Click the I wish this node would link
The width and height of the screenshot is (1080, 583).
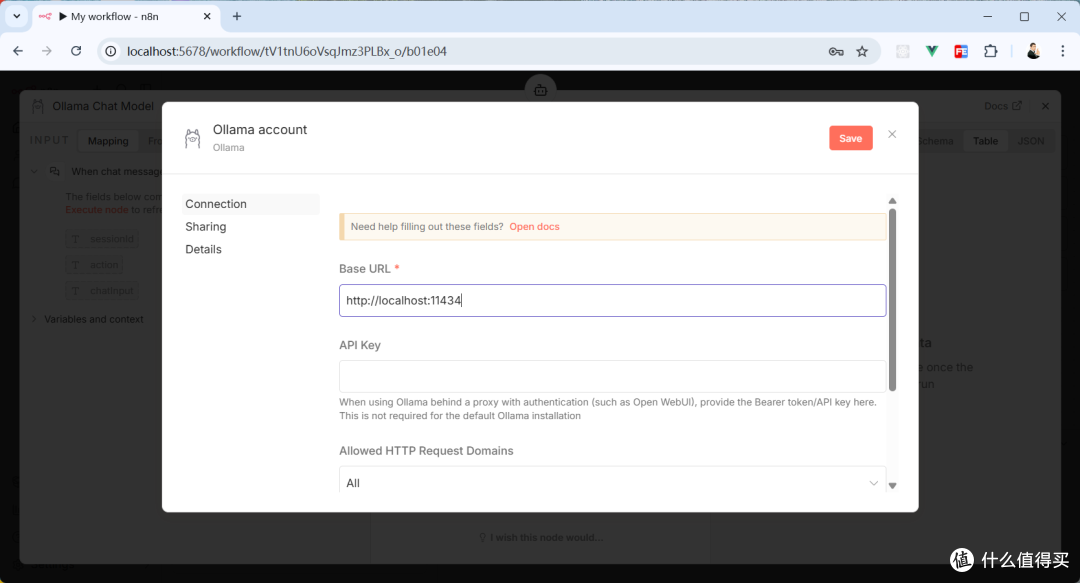click(541, 538)
